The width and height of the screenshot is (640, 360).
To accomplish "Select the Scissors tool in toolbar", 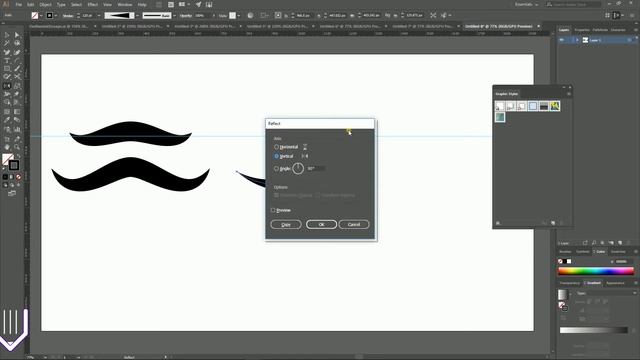I will [x=17, y=77].
